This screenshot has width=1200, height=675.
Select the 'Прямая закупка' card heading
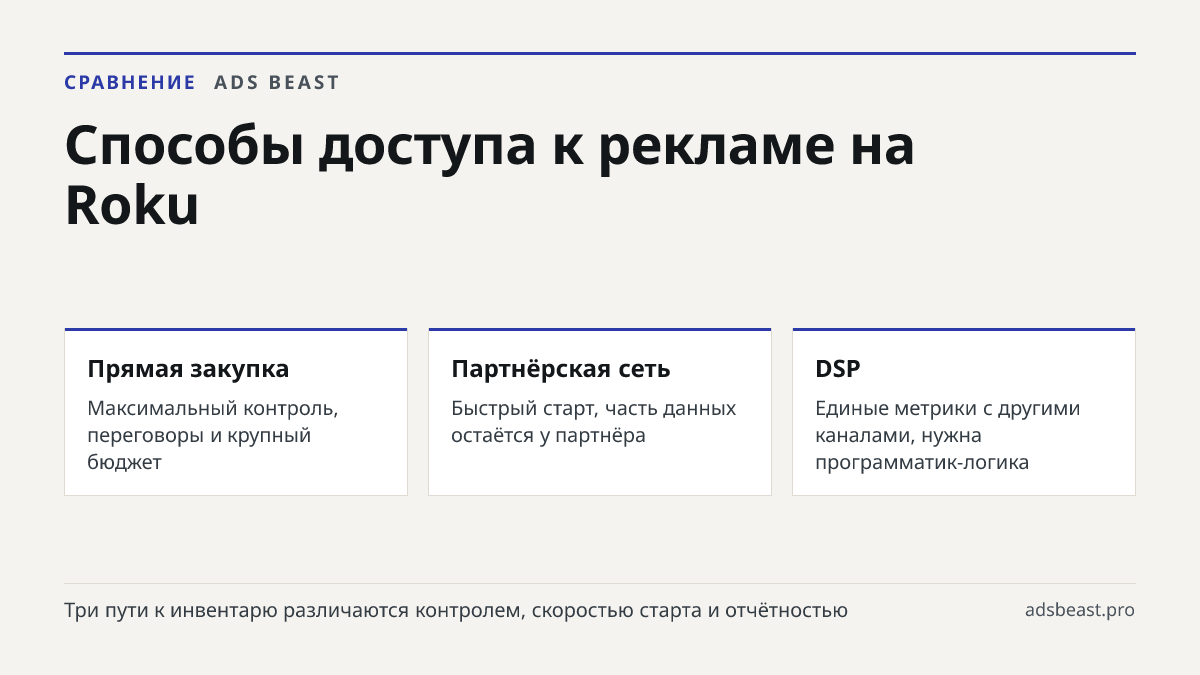(188, 368)
